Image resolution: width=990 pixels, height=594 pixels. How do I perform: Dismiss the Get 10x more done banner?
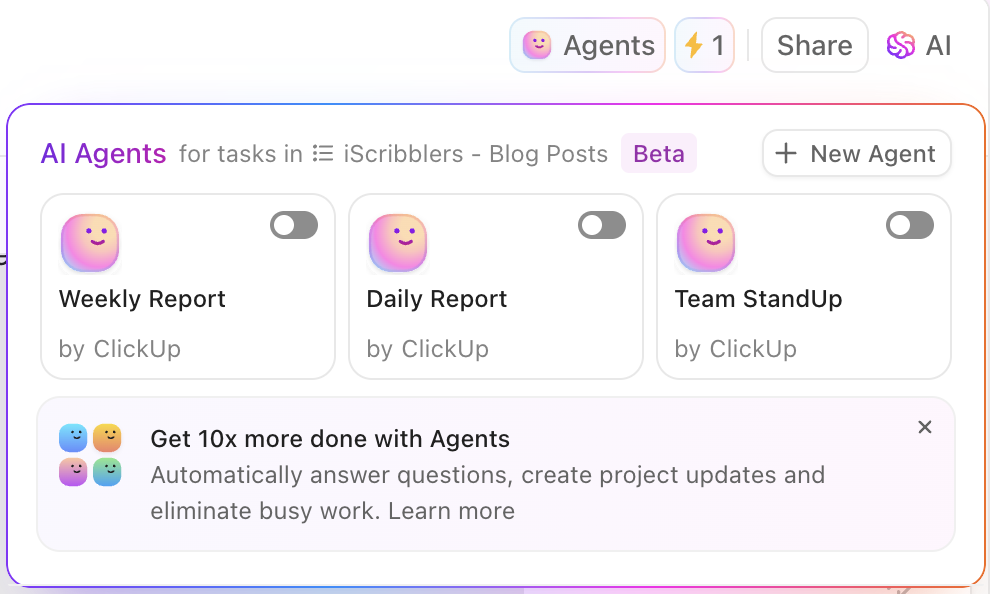coord(925,427)
